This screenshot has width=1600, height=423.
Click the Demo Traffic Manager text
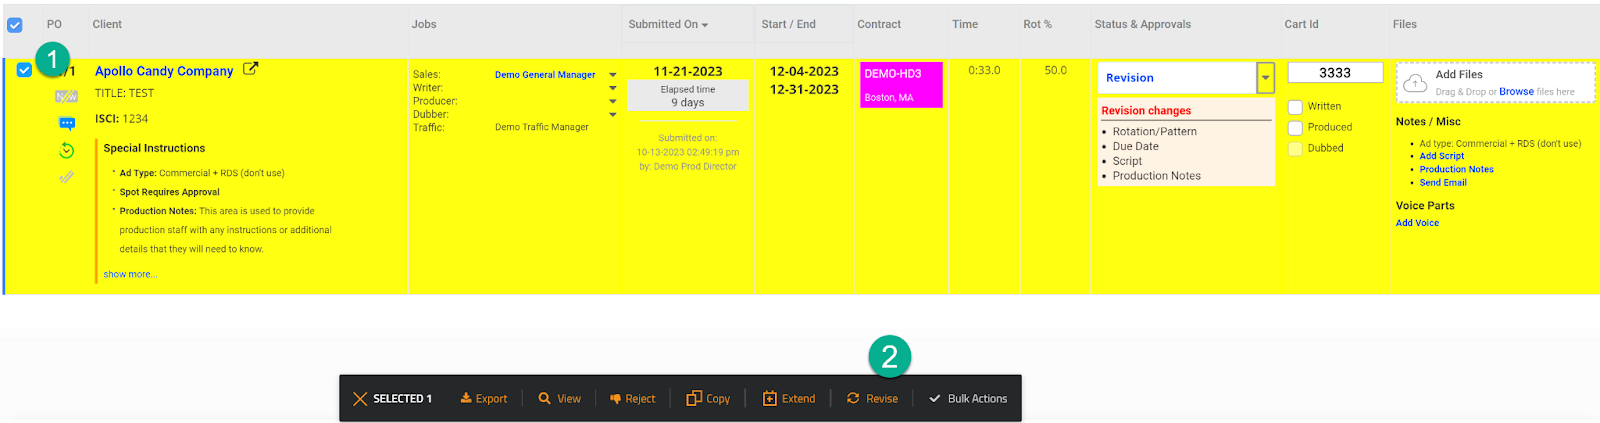(x=542, y=127)
